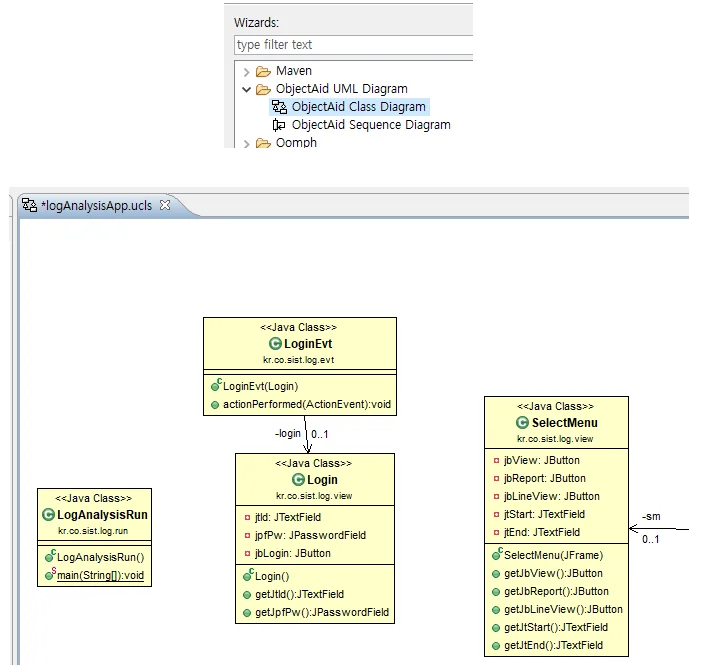The width and height of the screenshot is (716, 665).
Task: Select the ObjectAid Class Diagram icon
Action: (x=279, y=107)
